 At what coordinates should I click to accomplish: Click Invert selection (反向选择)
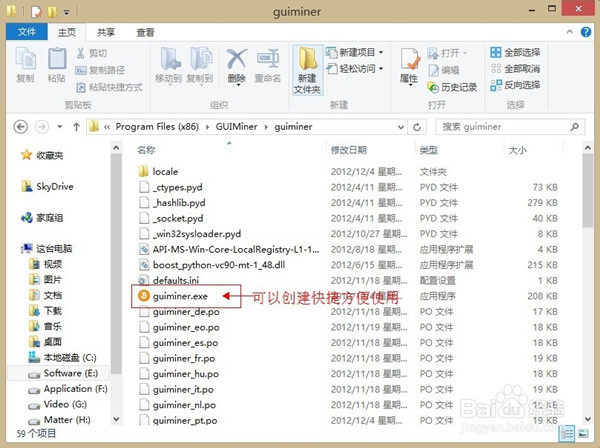coord(515,85)
